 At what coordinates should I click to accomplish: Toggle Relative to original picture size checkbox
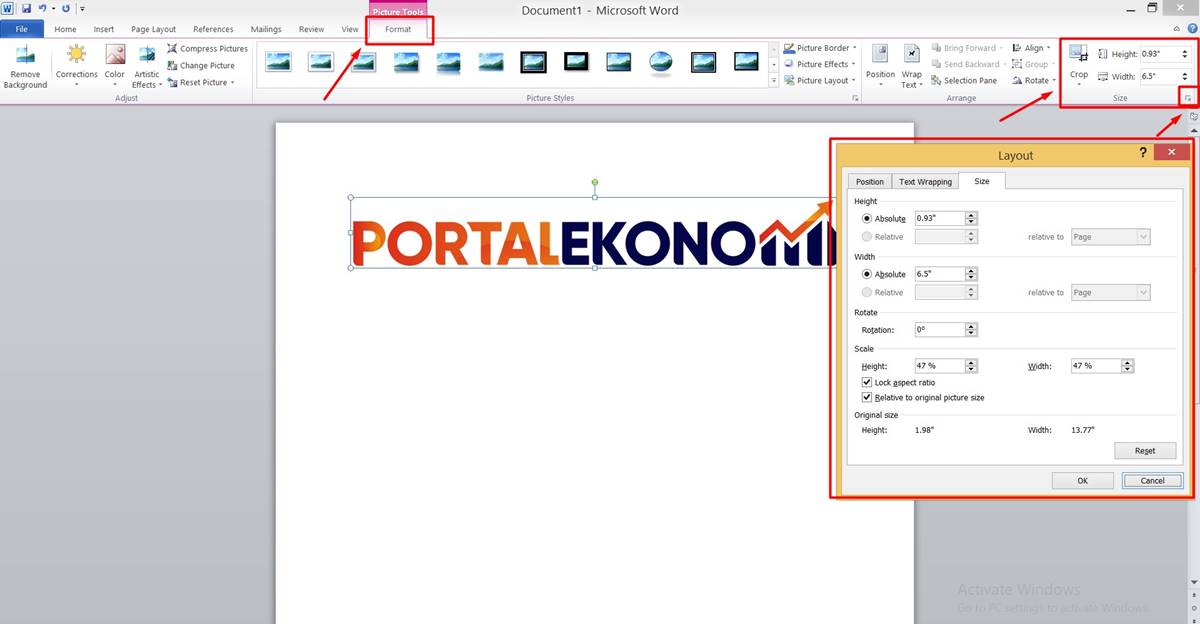point(867,397)
